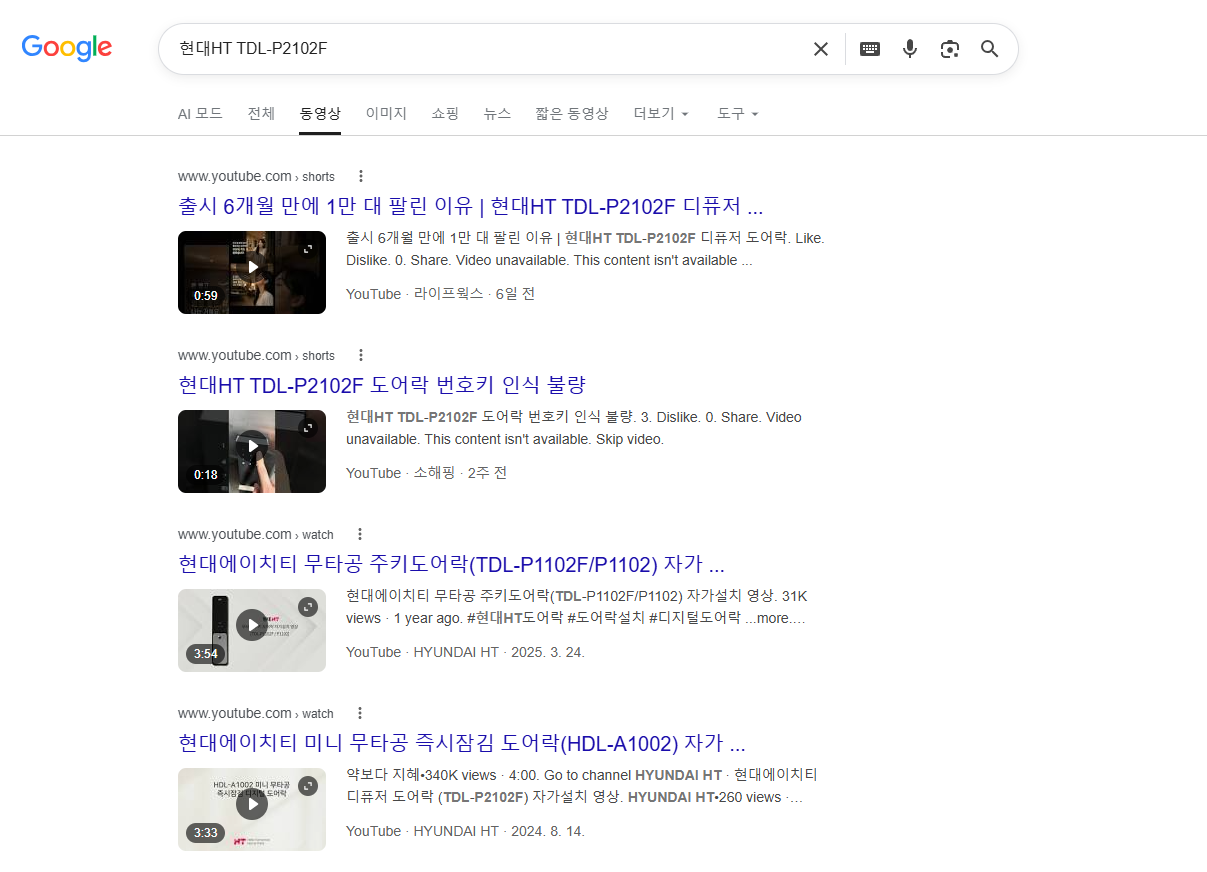1207x872 pixels.
Task: Open the on-screen keyboard input tool
Action: click(x=870, y=49)
